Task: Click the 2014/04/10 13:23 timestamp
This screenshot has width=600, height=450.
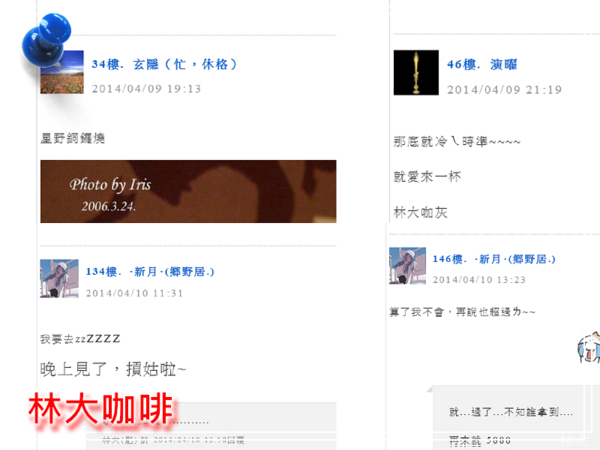Action: pyautogui.click(x=479, y=280)
